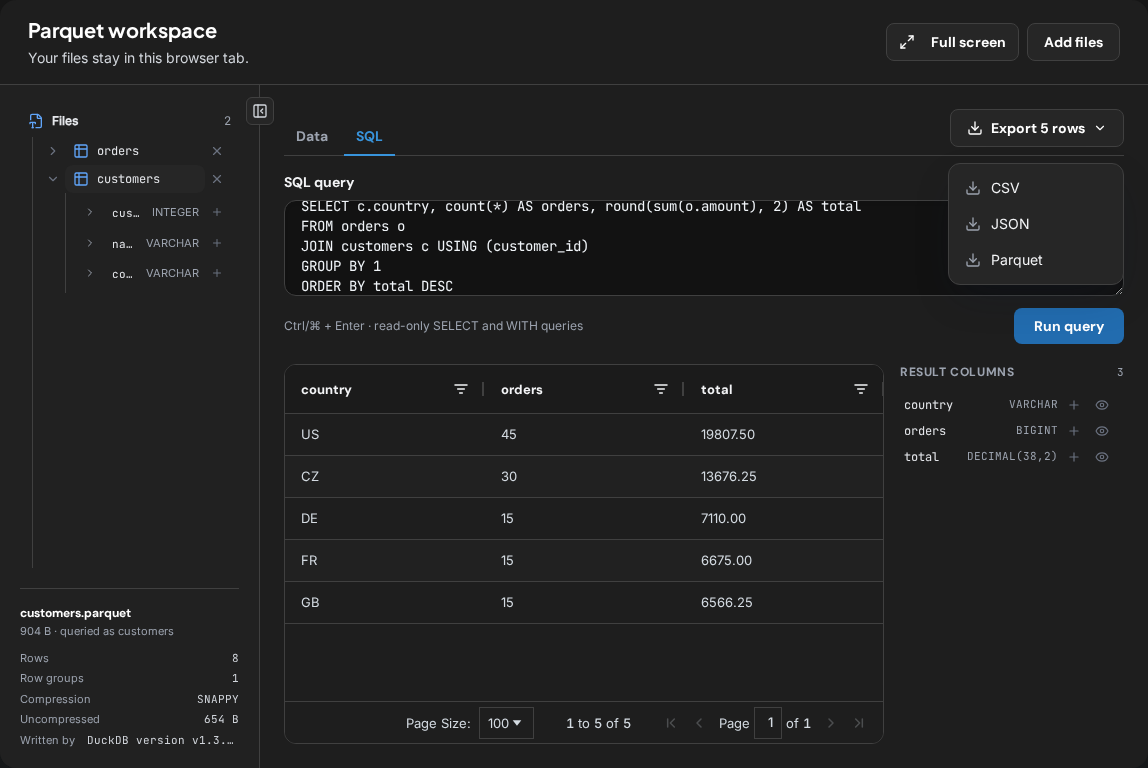Screen dimensions: 1148x768
Task: Open the Export 5 rows dropdown
Action: click(1037, 128)
